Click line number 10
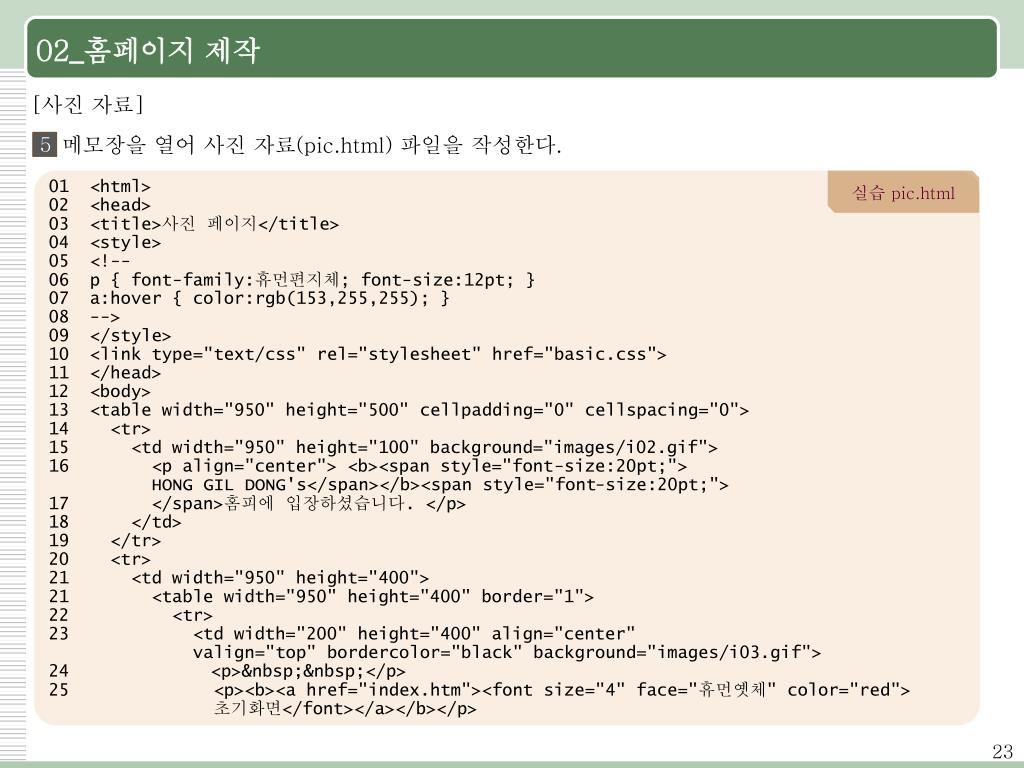 (59, 354)
